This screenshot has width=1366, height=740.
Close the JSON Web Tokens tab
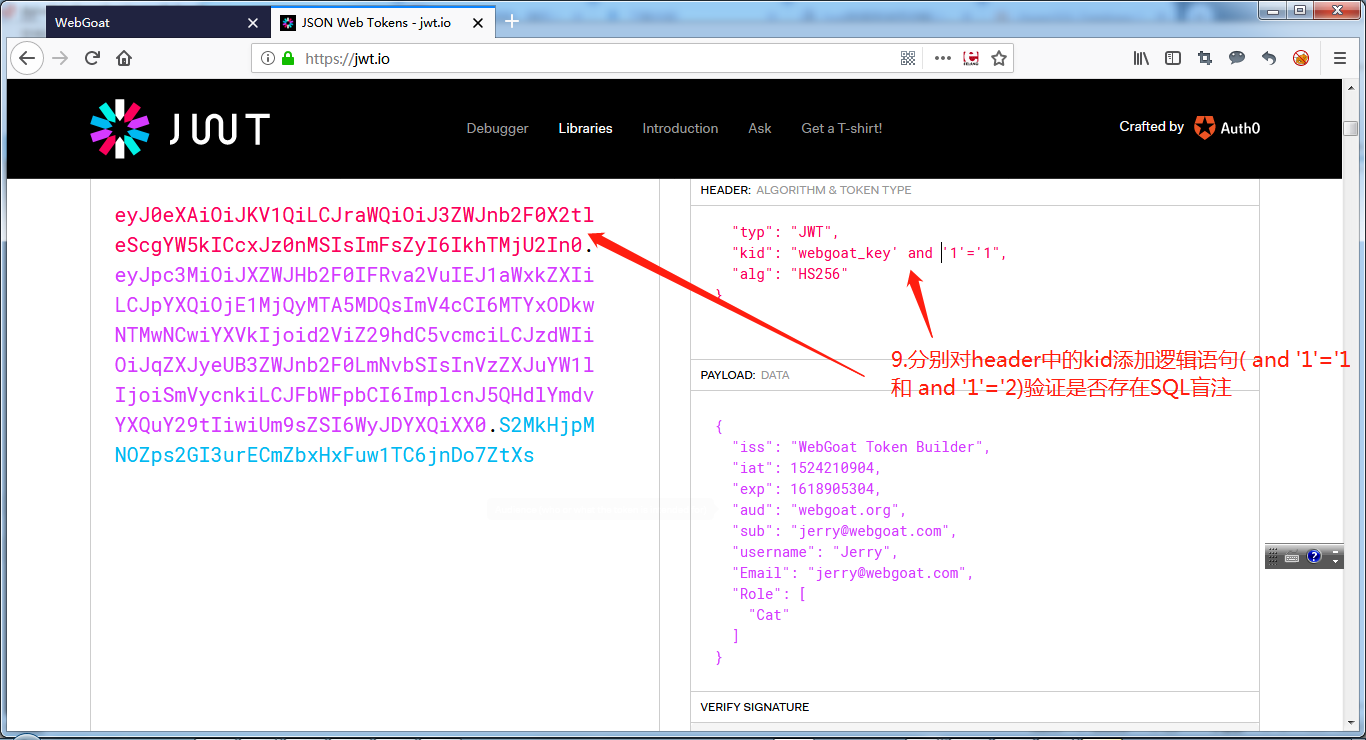479,22
